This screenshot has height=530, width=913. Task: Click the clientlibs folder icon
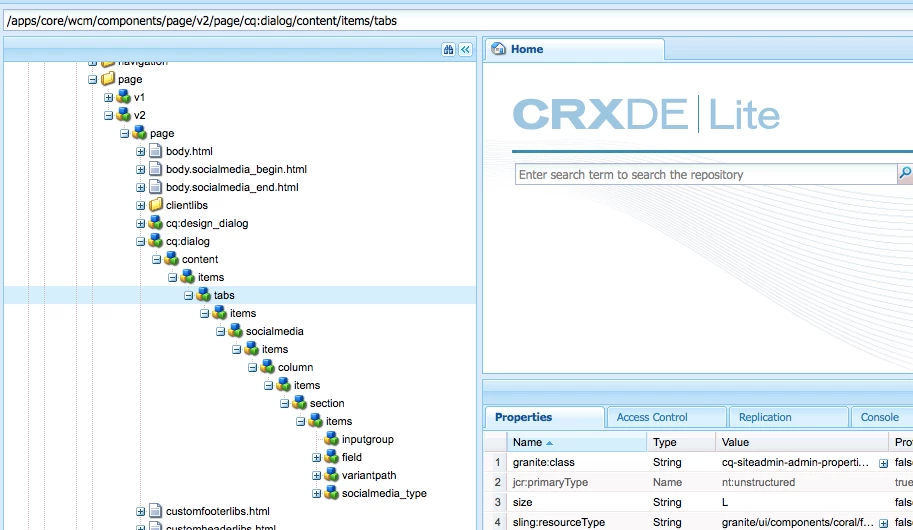pos(155,204)
